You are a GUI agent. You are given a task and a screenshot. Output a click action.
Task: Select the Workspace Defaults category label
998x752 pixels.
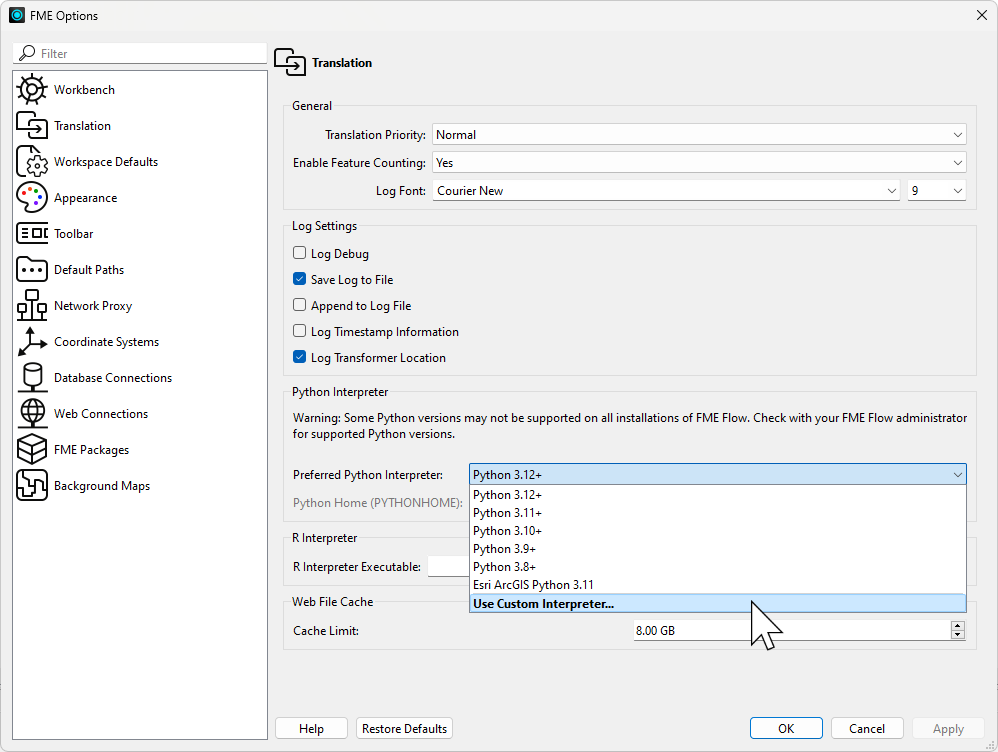tap(106, 162)
